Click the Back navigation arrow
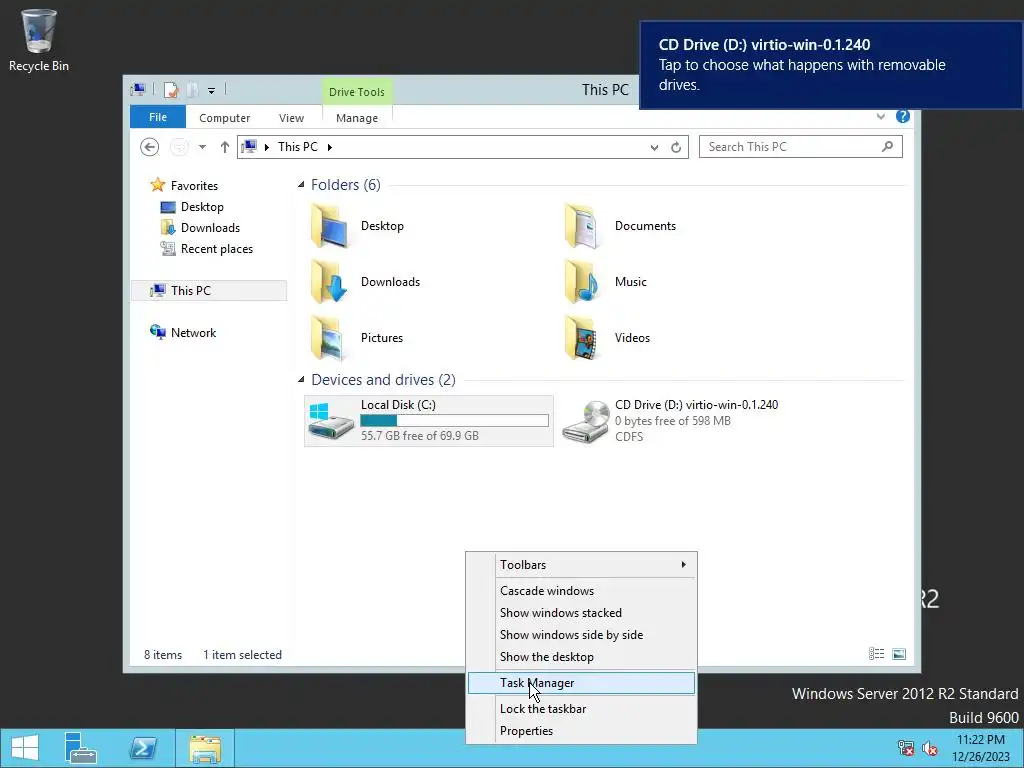The image size is (1024, 768). [x=150, y=147]
